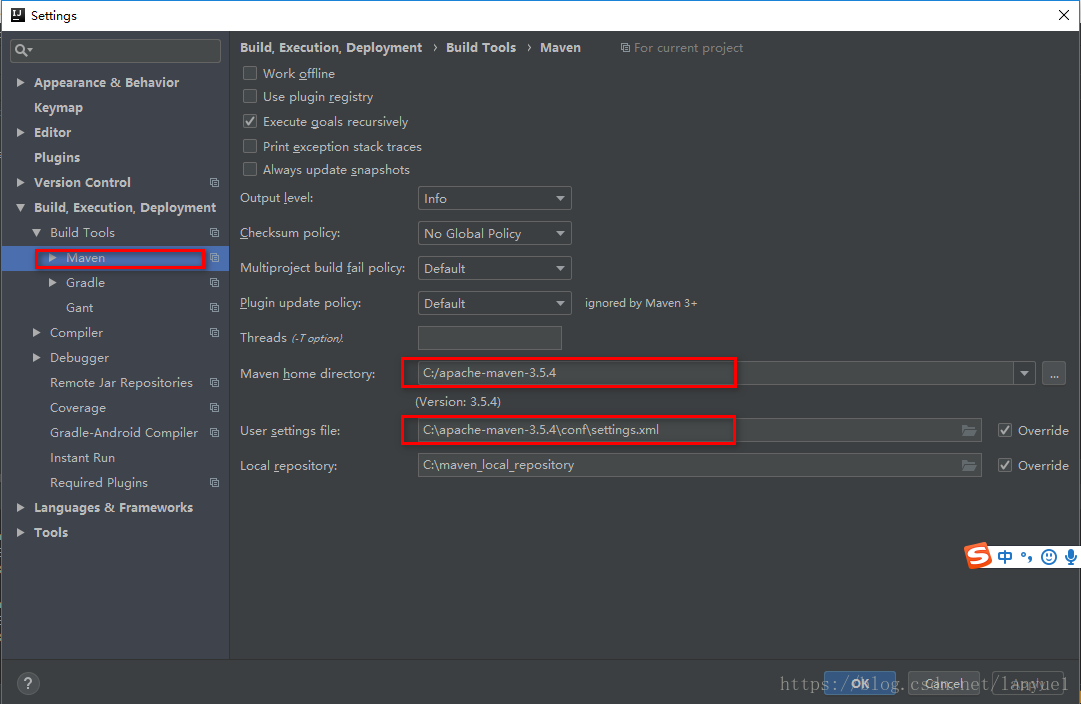Browse folder icon for User settings file
The image size is (1081, 704).
tap(969, 430)
